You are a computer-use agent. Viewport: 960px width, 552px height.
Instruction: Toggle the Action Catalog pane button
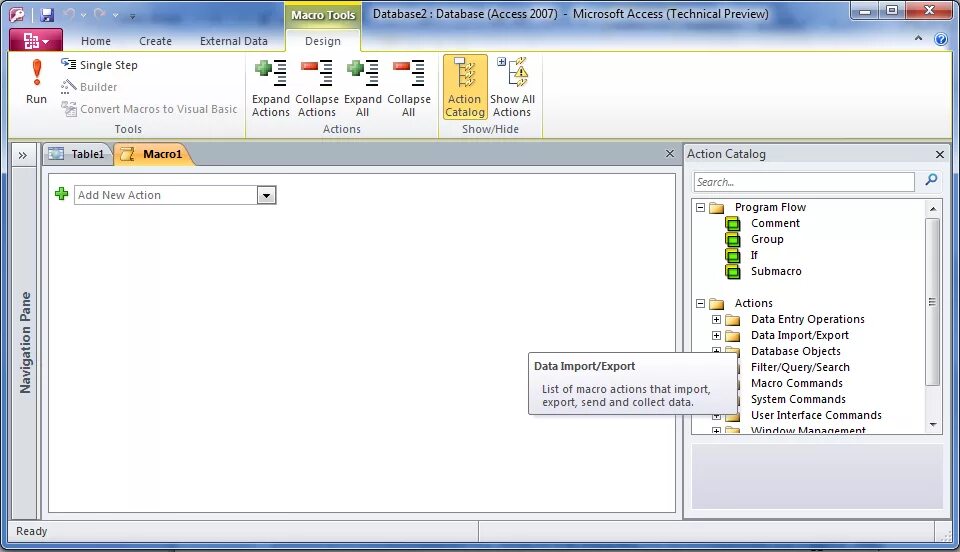465,87
